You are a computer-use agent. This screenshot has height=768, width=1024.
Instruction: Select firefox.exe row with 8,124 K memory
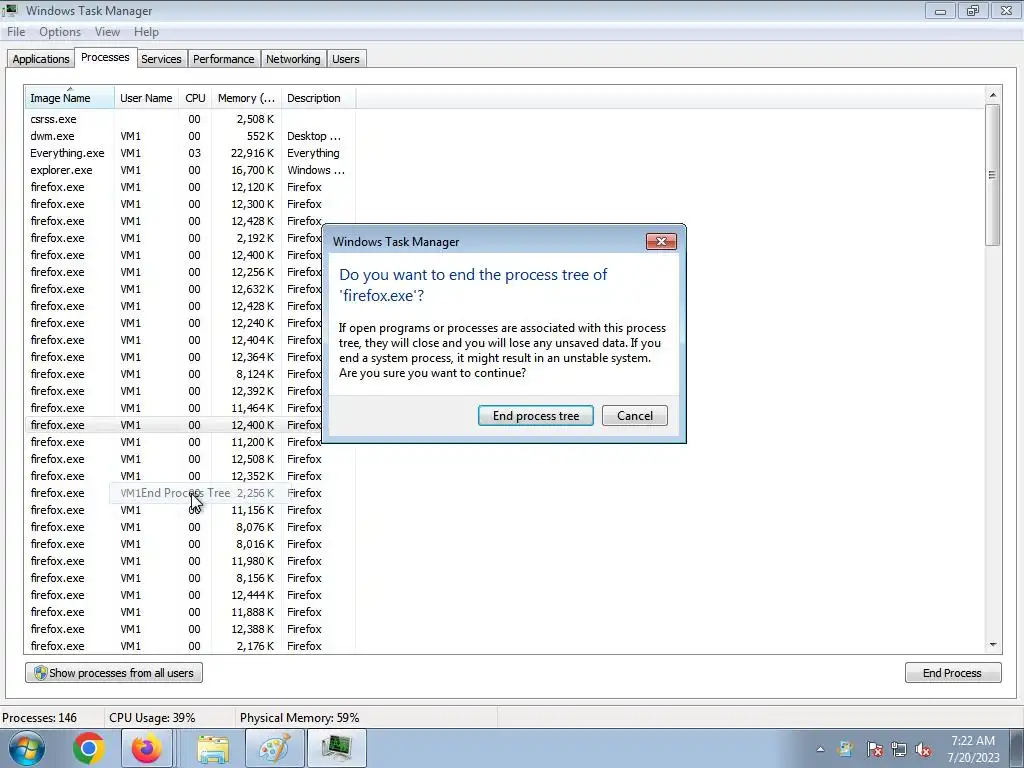[x=173, y=374]
